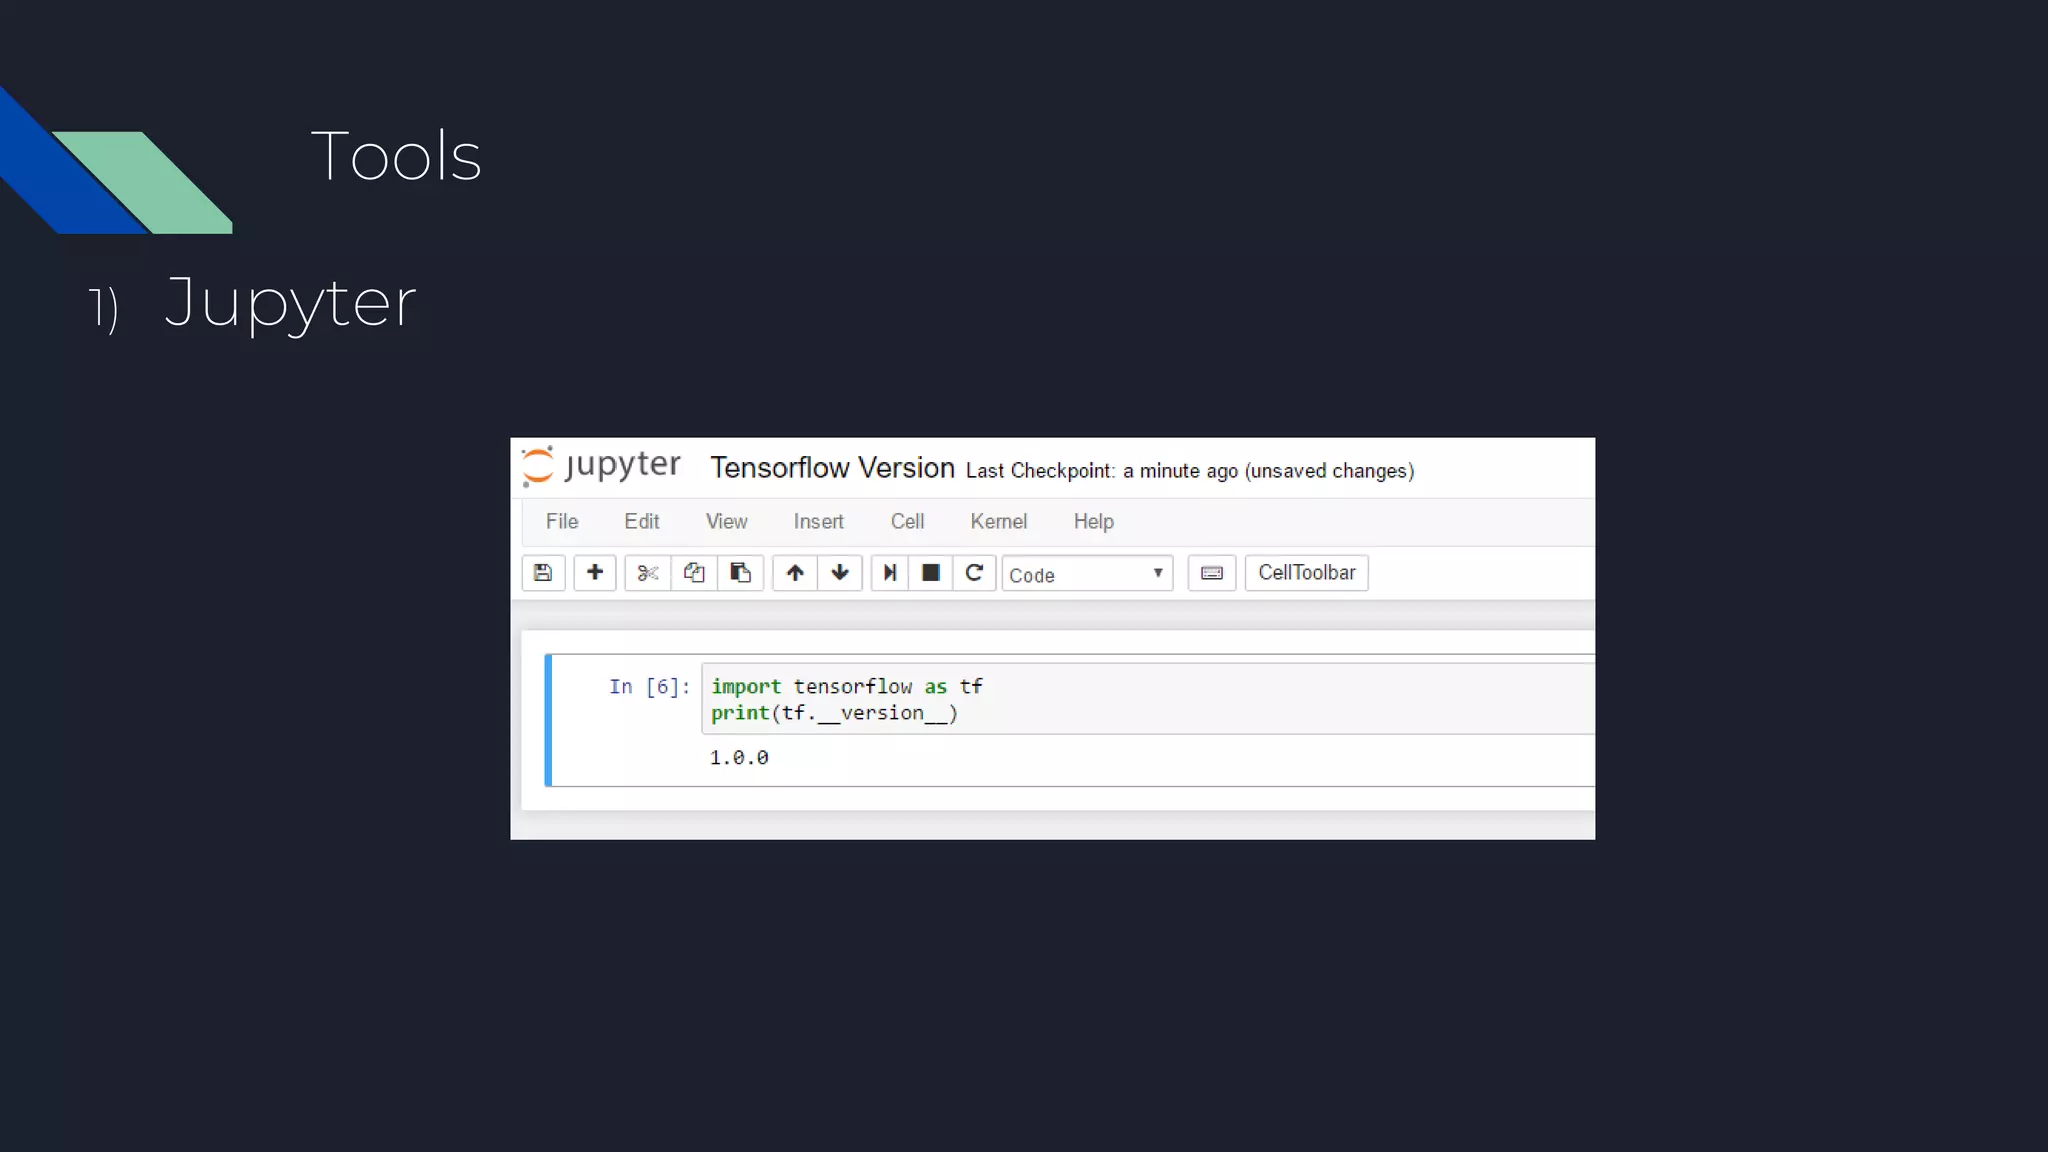Restart the kernel with the circular arrow

pos(974,573)
